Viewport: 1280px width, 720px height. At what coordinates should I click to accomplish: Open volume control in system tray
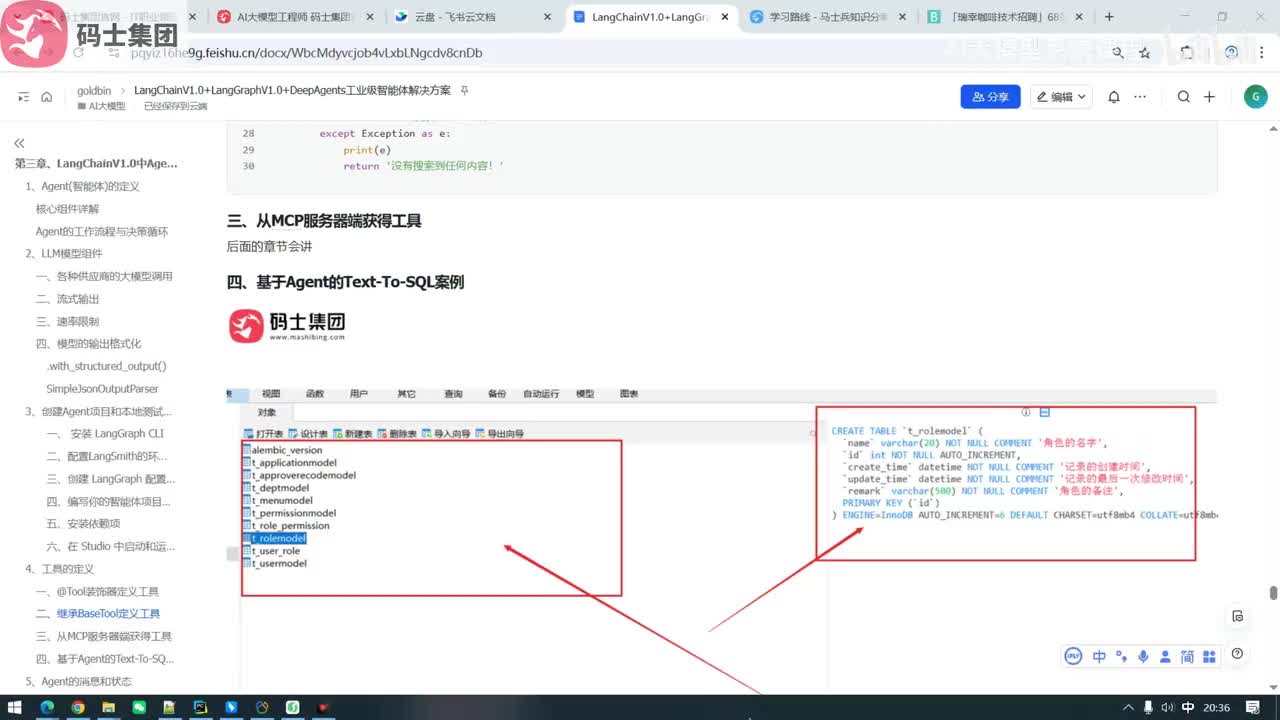pos(1166,707)
